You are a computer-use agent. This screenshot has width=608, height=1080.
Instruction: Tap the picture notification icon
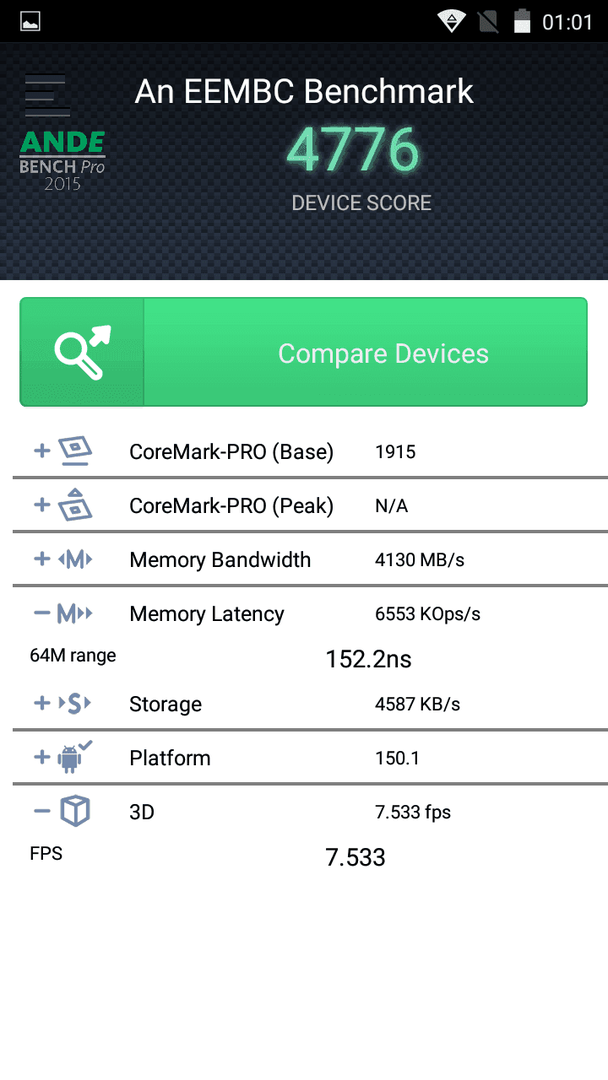[30, 21]
